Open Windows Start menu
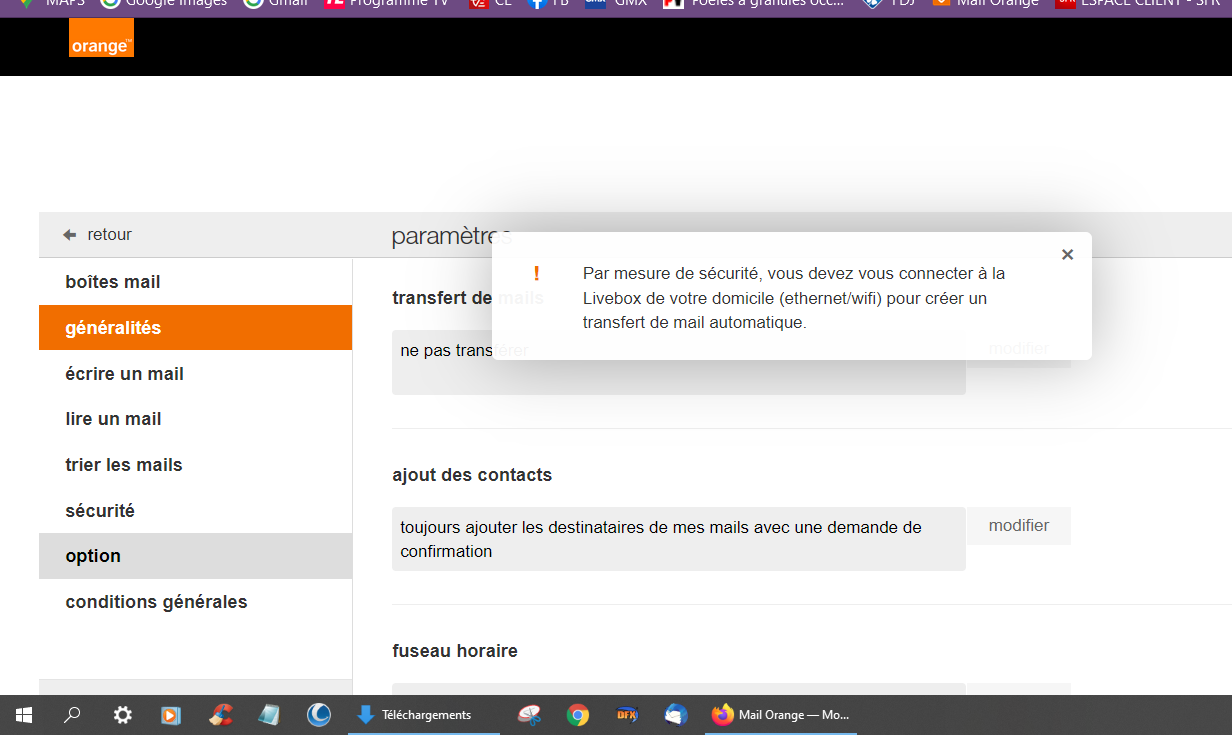This screenshot has height=735, width=1232. pyautogui.click(x=24, y=715)
